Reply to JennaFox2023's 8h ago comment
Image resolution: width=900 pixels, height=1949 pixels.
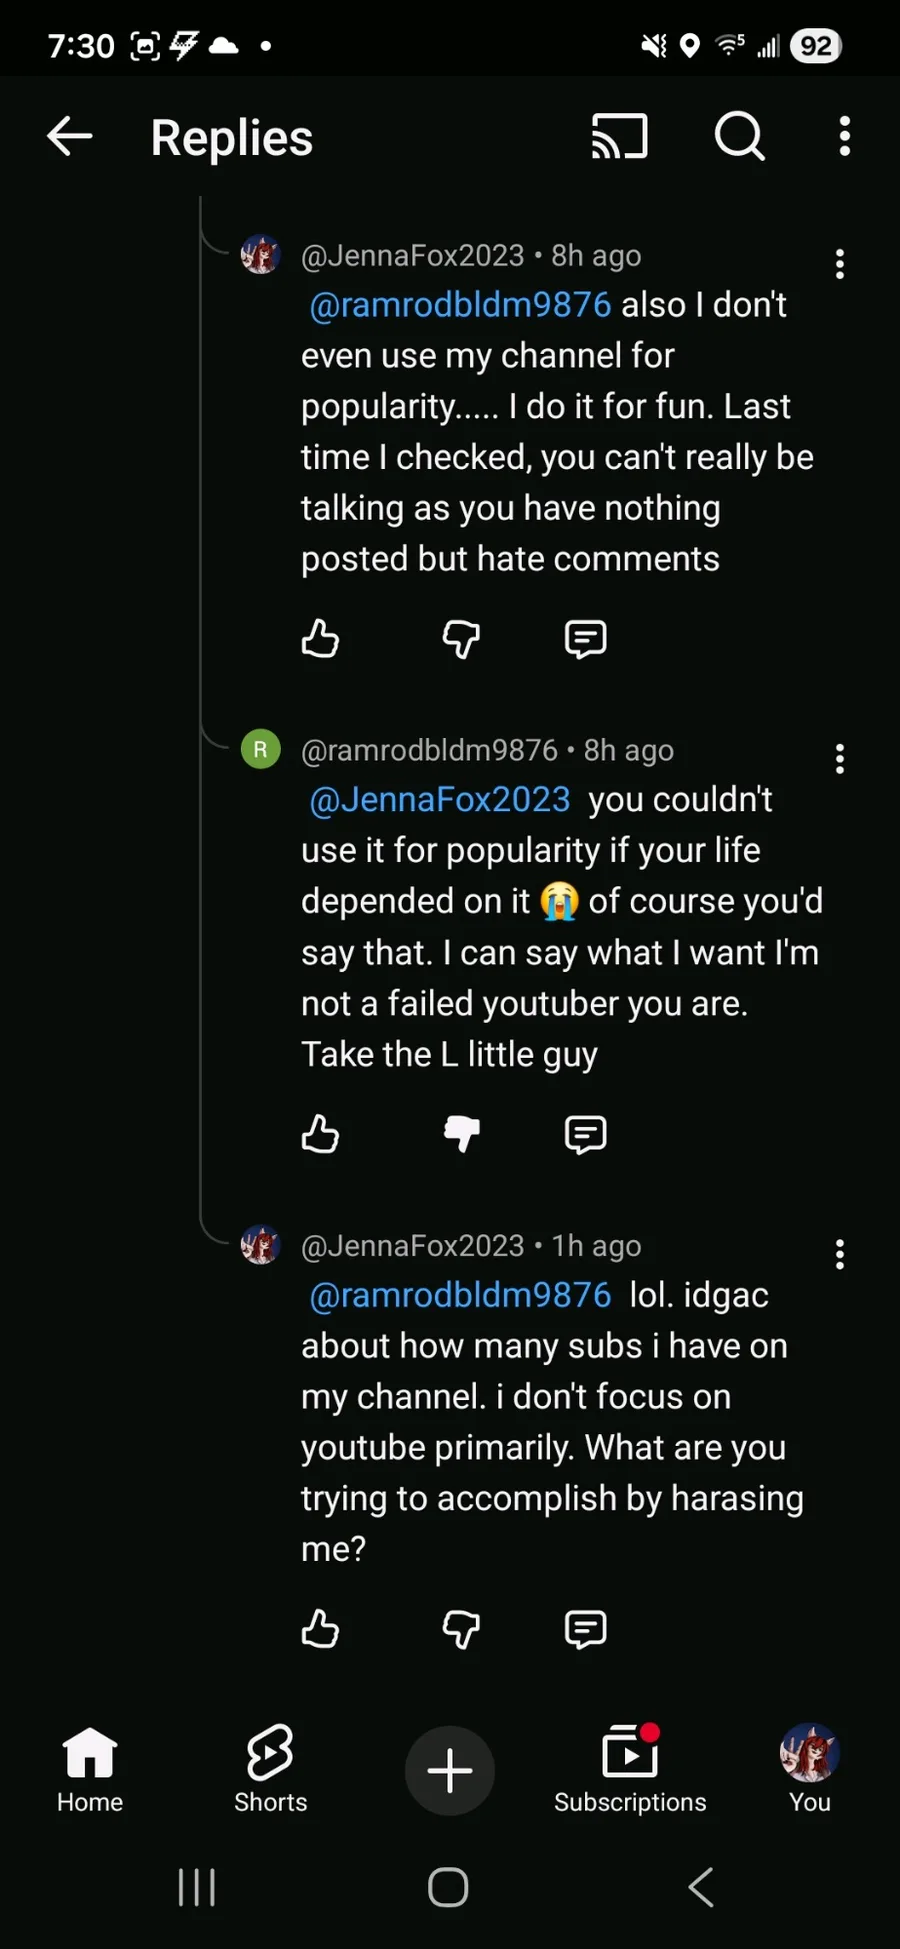click(585, 639)
